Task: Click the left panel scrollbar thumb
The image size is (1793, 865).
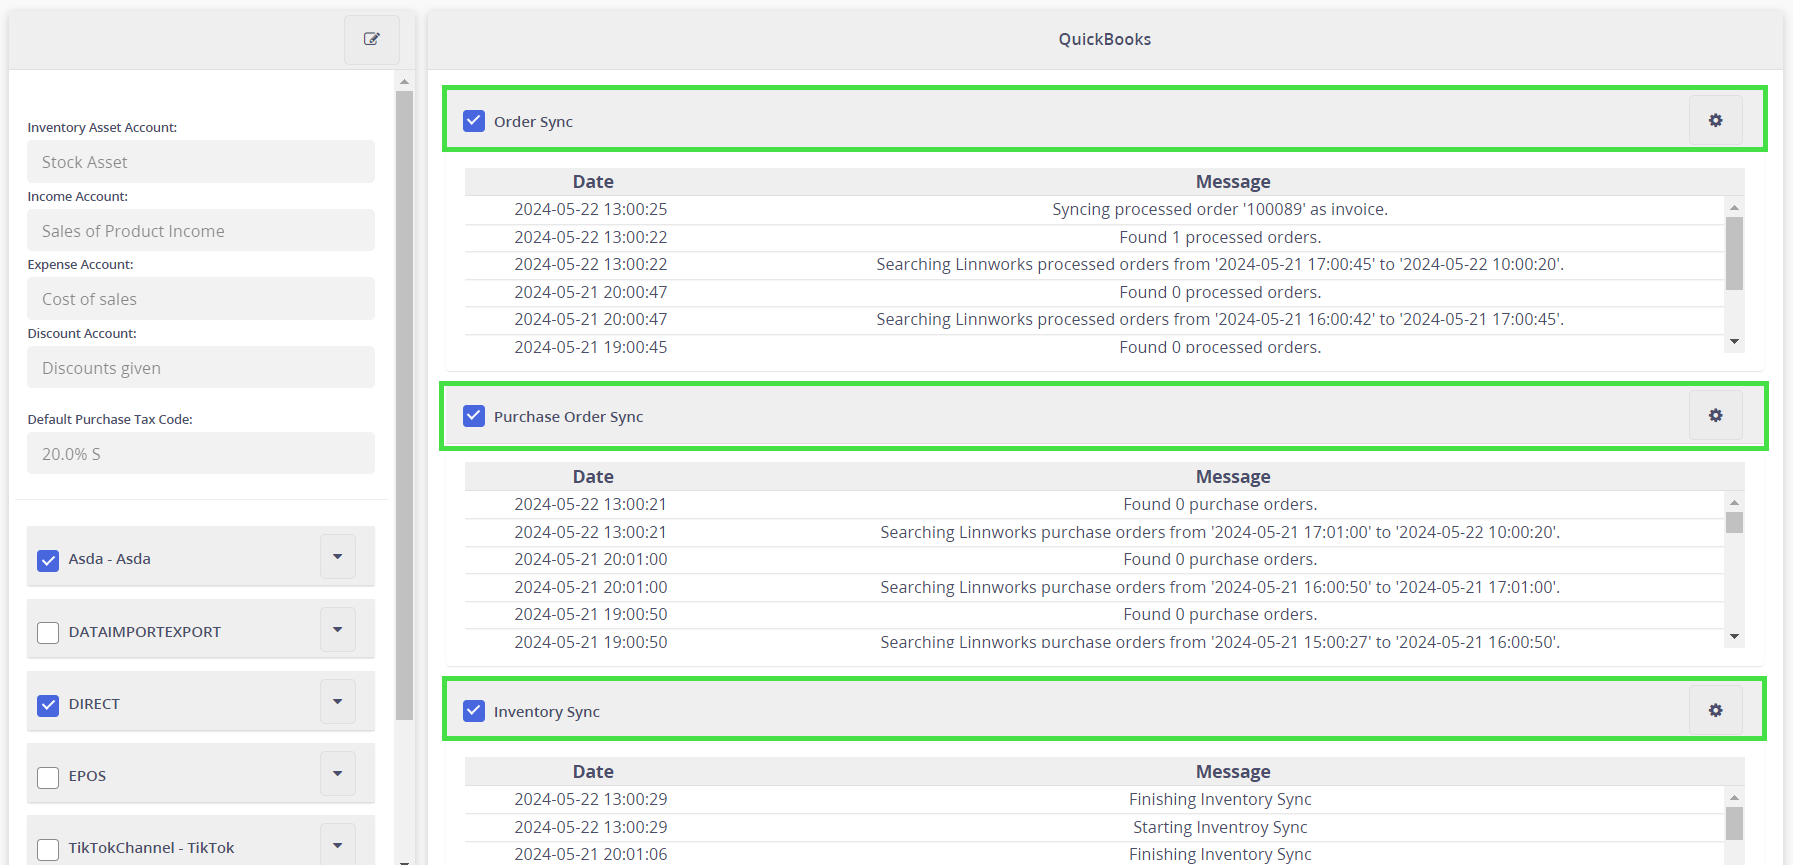Action: pyautogui.click(x=404, y=400)
